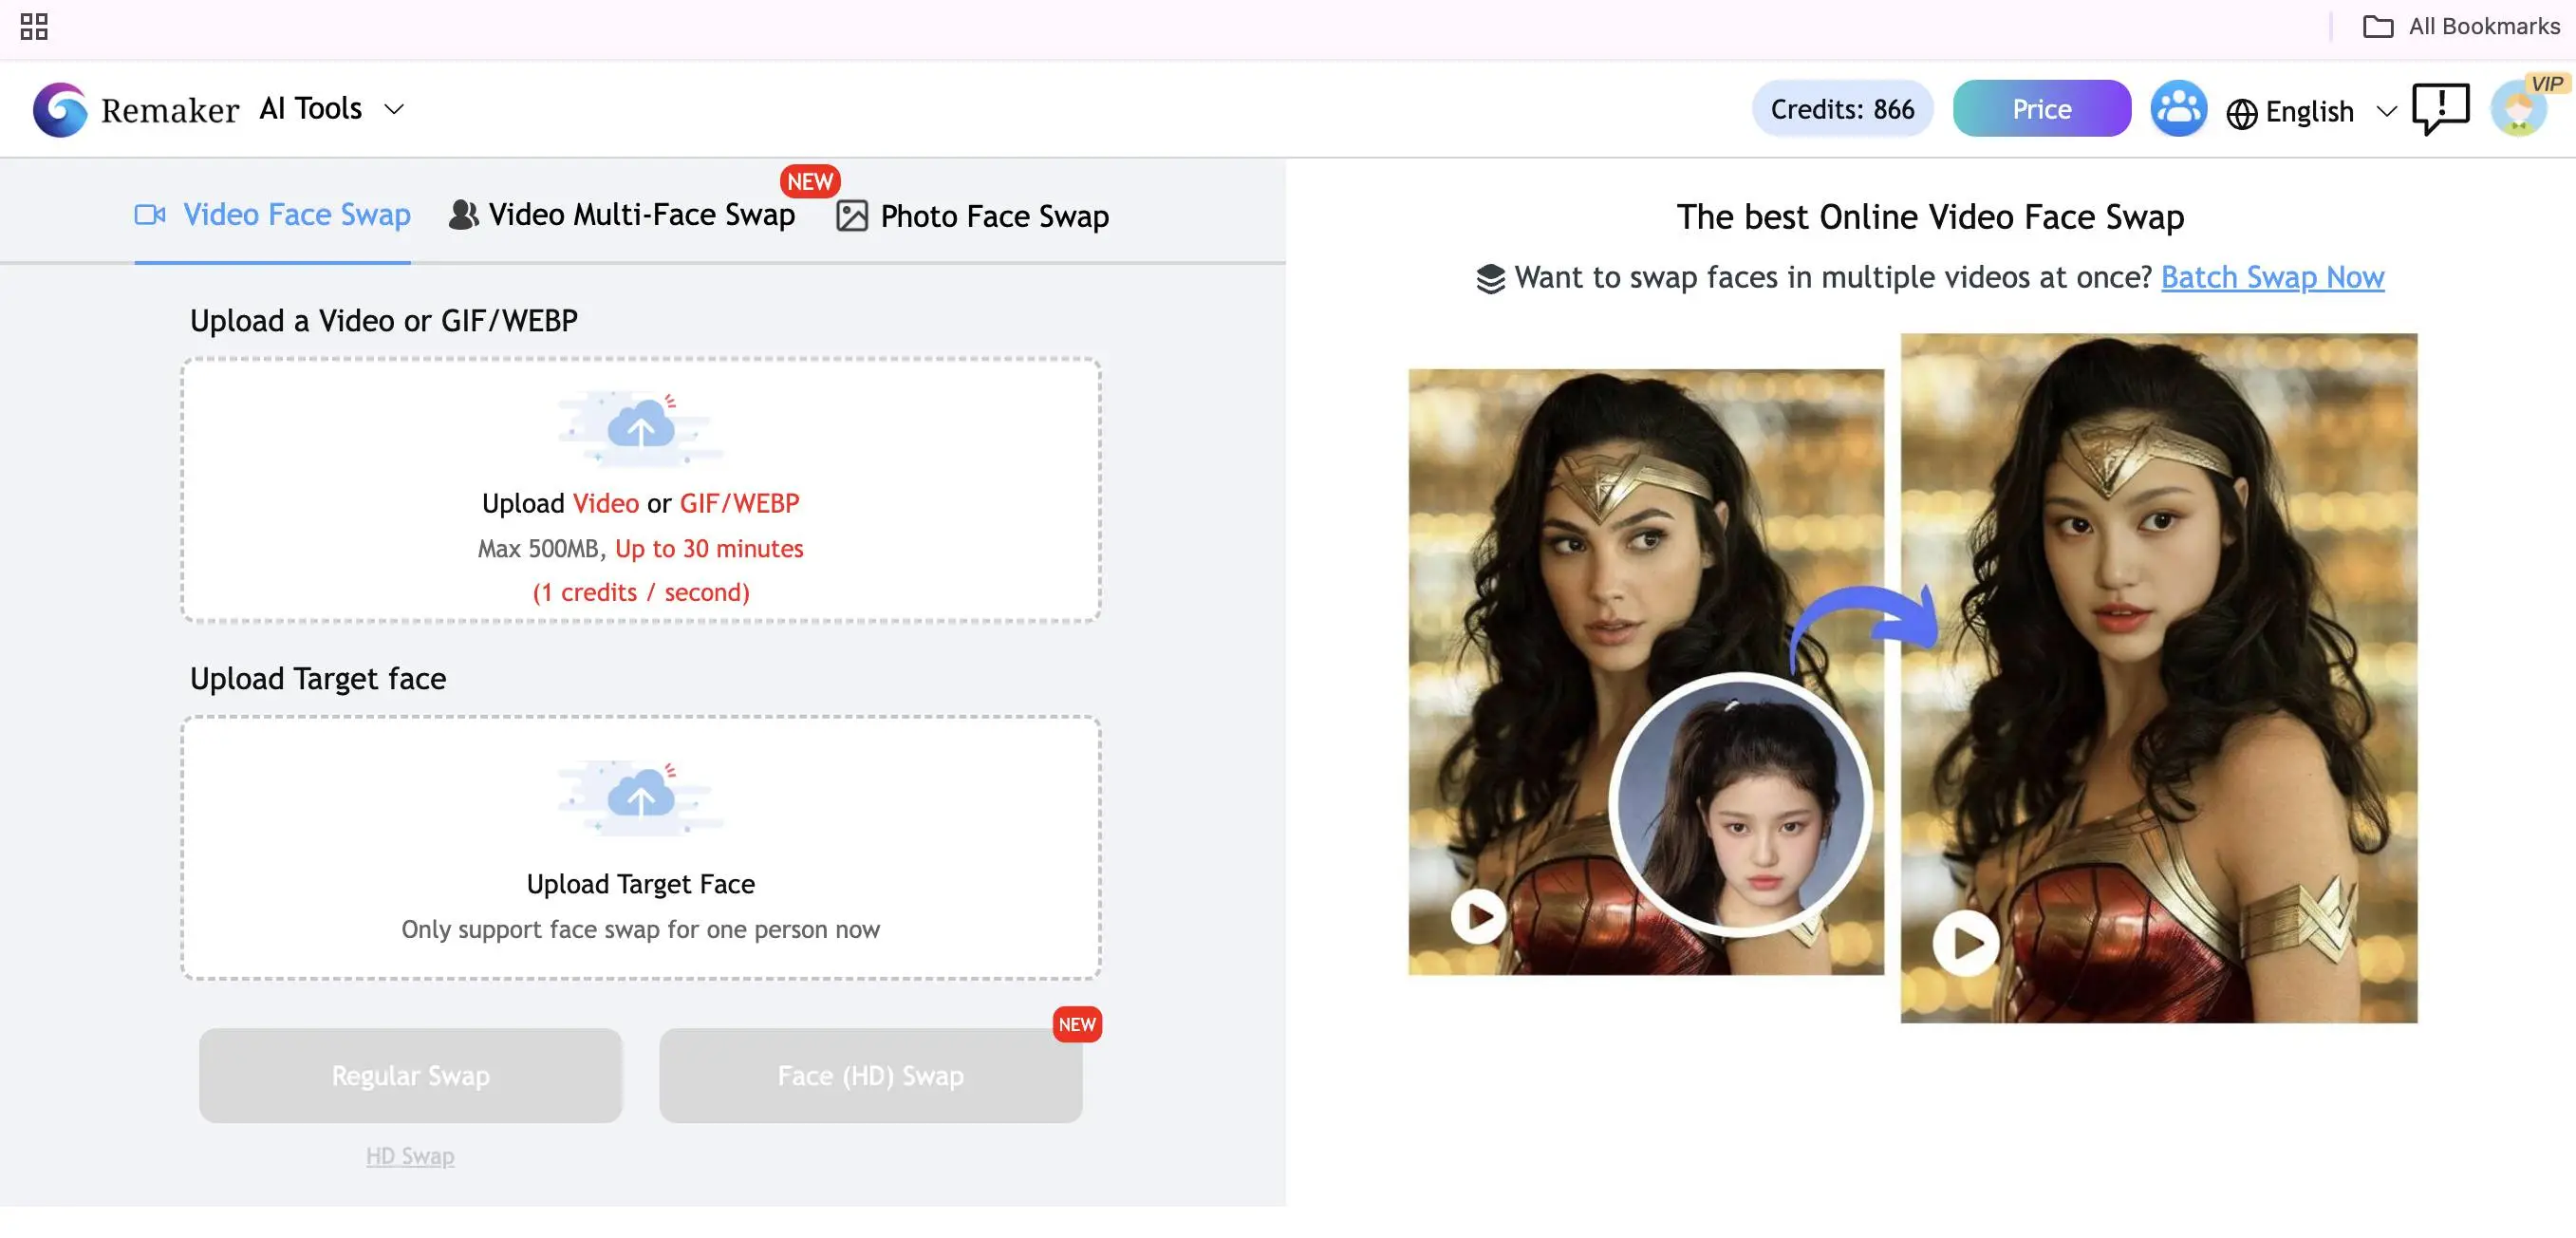Click 'Only support face swap for one person now'
Viewport: 2576px width, 1238px height.
[640, 930]
